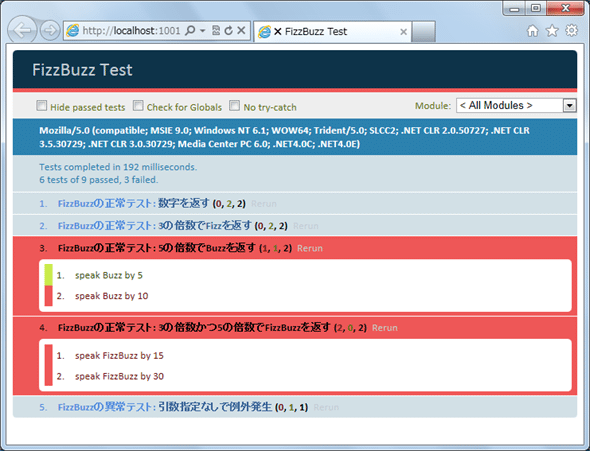Select assertion 'speak Buzz by 10'
Screen dimensions: 590x451
coord(111,296)
